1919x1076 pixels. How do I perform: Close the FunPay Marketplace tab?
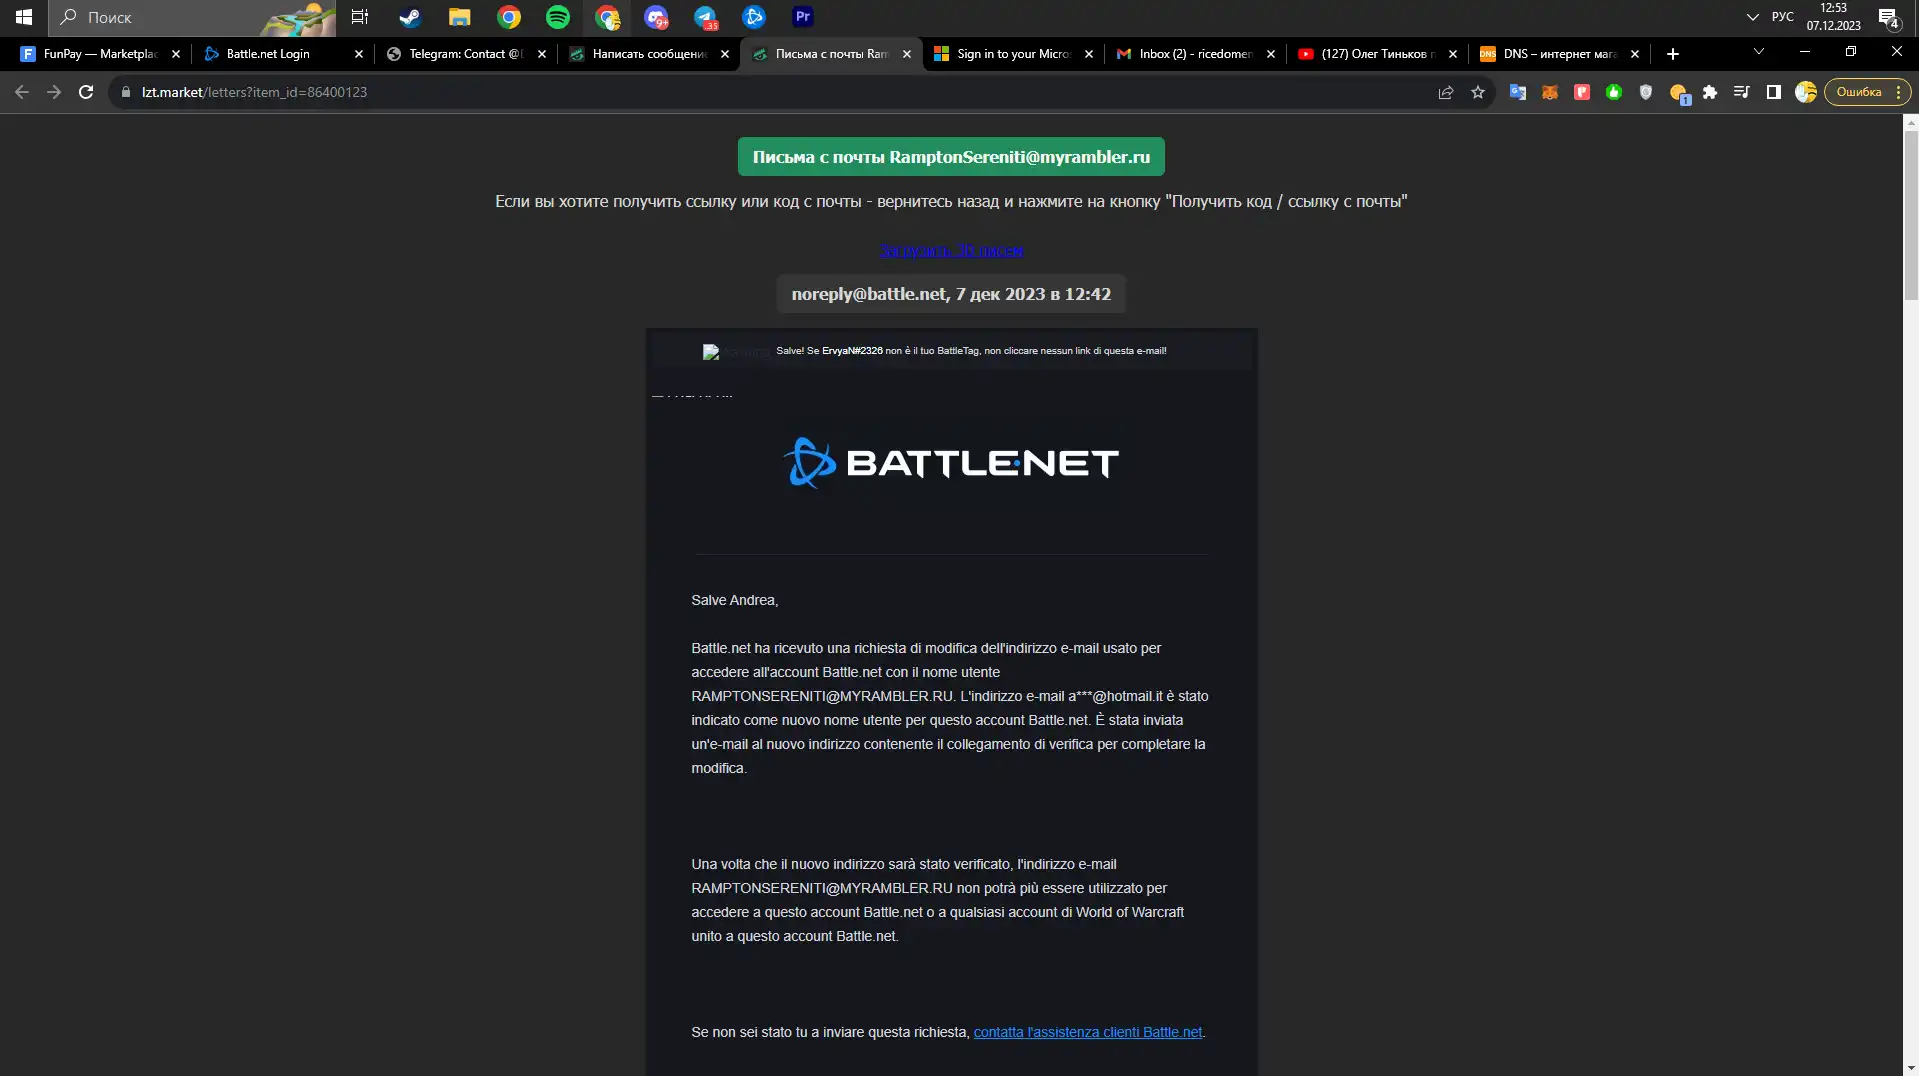pos(176,54)
